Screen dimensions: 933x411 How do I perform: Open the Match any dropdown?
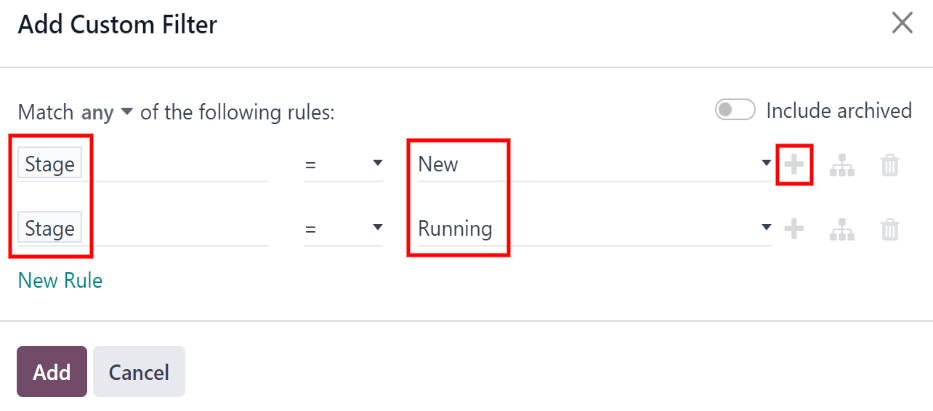tap(107, 113)
